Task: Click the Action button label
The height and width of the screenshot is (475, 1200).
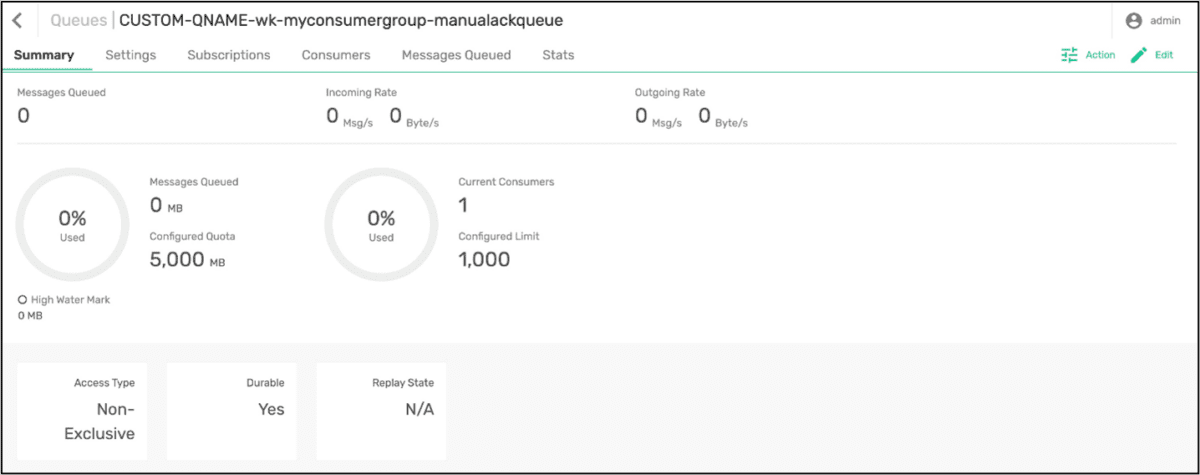Action: tap(1100, 55)
